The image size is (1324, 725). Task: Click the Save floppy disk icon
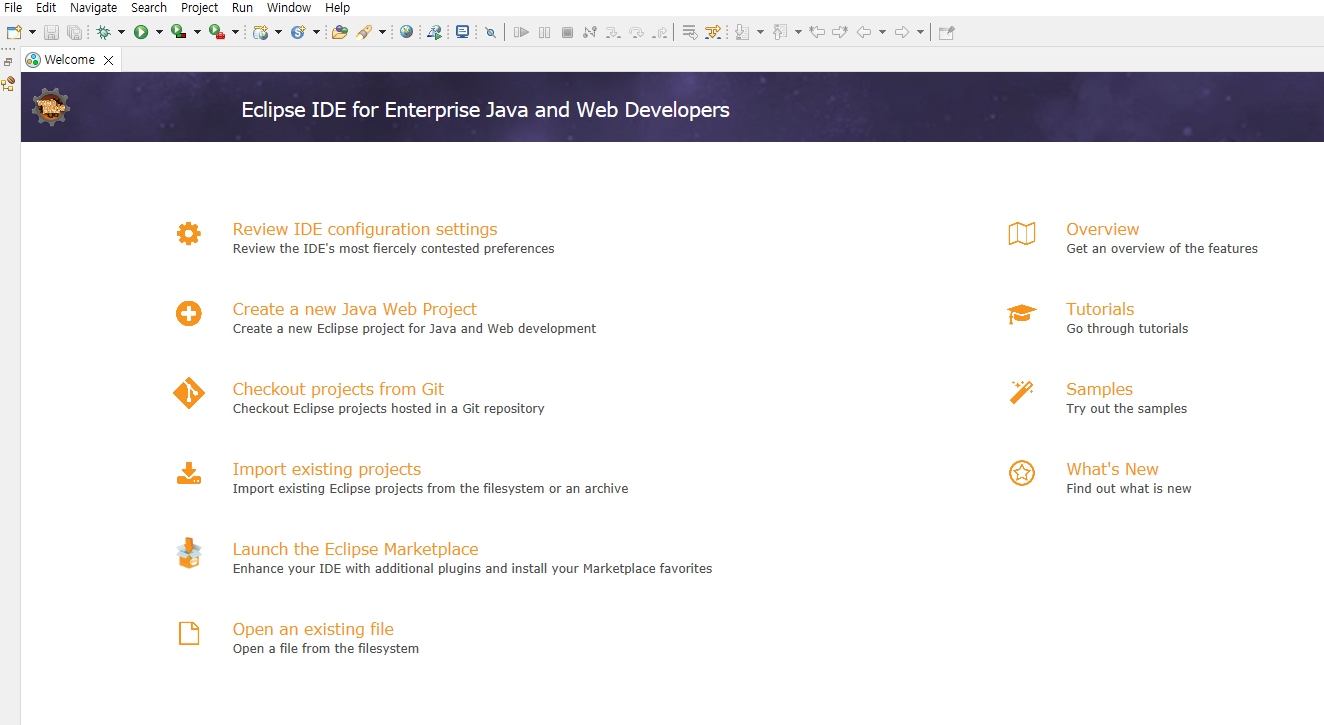pos(51,32)
